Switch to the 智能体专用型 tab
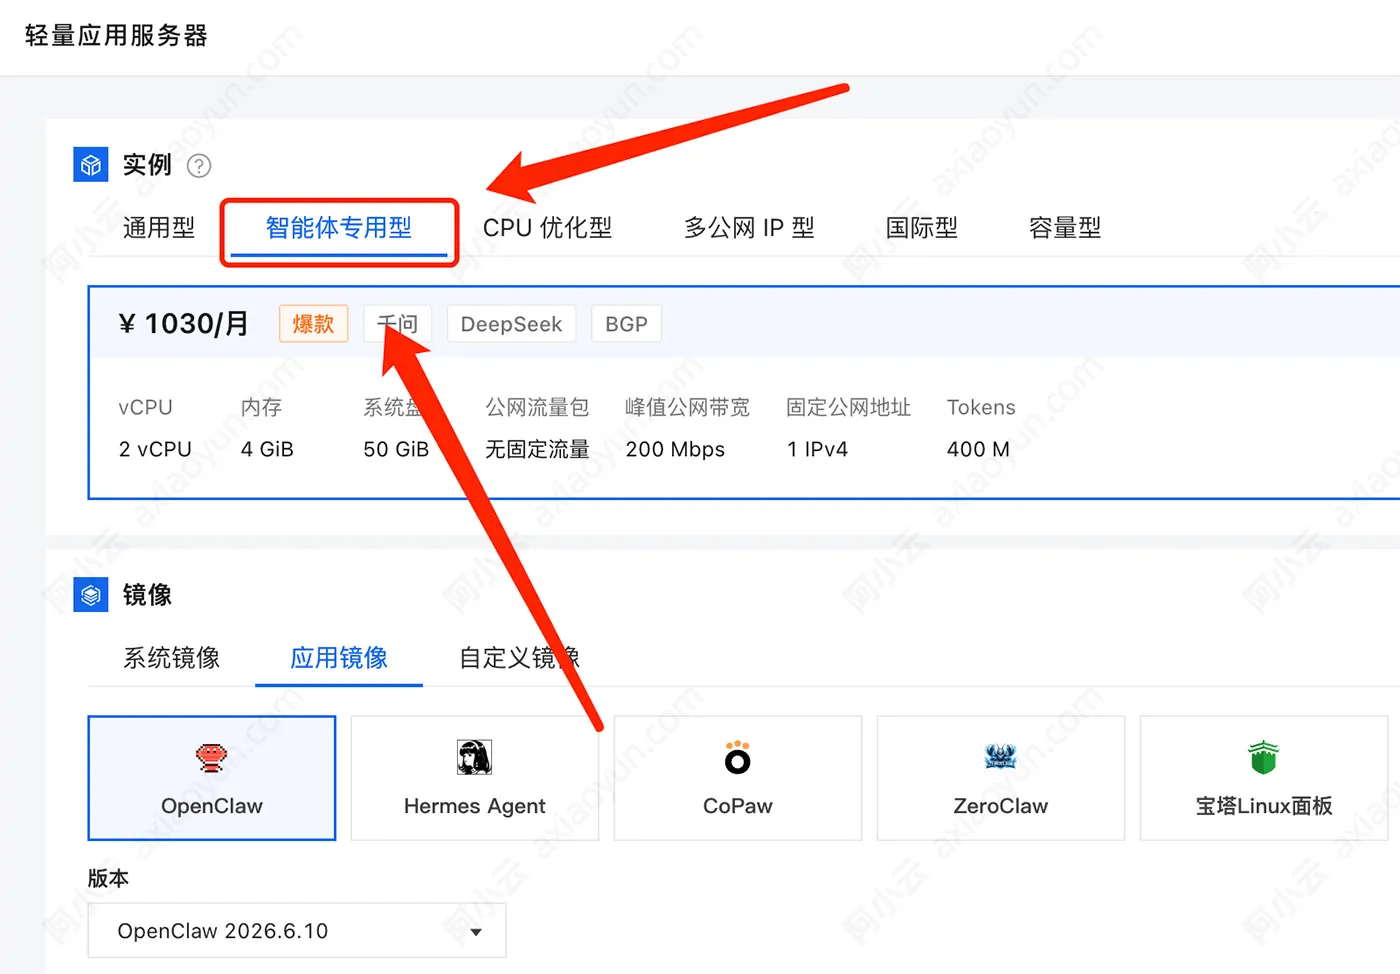 point(339,228)
